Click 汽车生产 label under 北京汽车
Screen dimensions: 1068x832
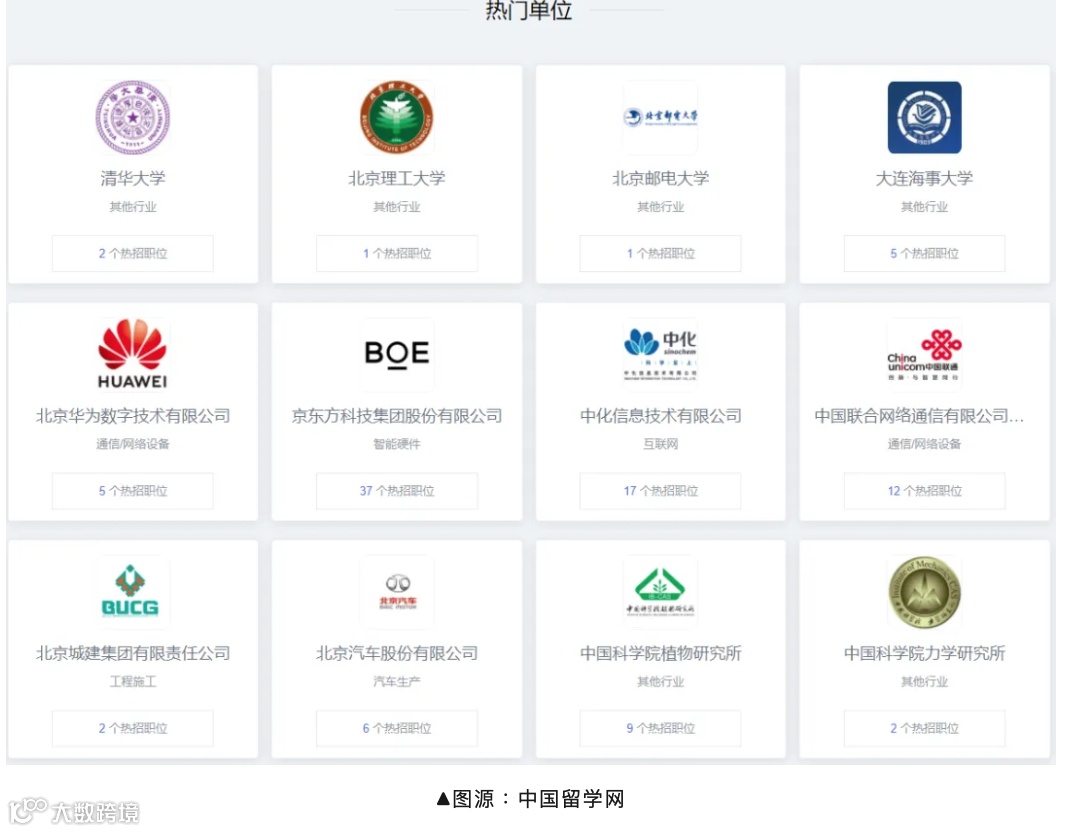(396, 682)
